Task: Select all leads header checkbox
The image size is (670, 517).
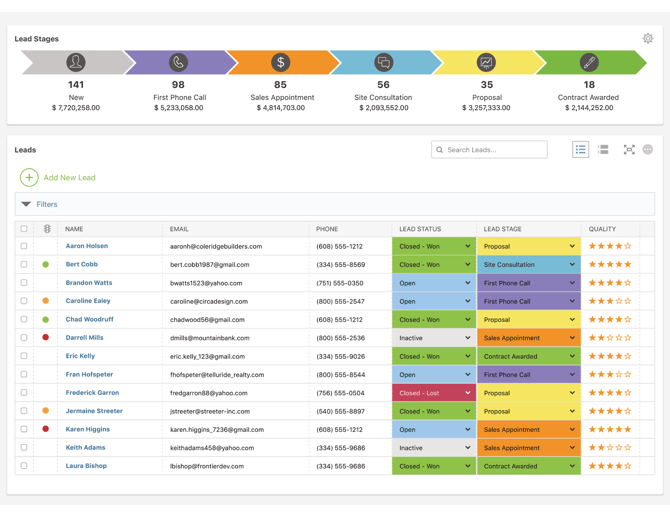Action: [x=24, y=229]
